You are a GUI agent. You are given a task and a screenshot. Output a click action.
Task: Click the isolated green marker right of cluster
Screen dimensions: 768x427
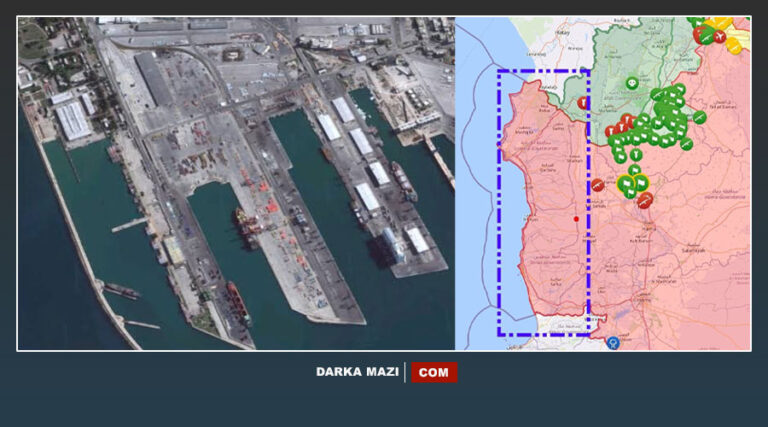click(x=699, y=117)
